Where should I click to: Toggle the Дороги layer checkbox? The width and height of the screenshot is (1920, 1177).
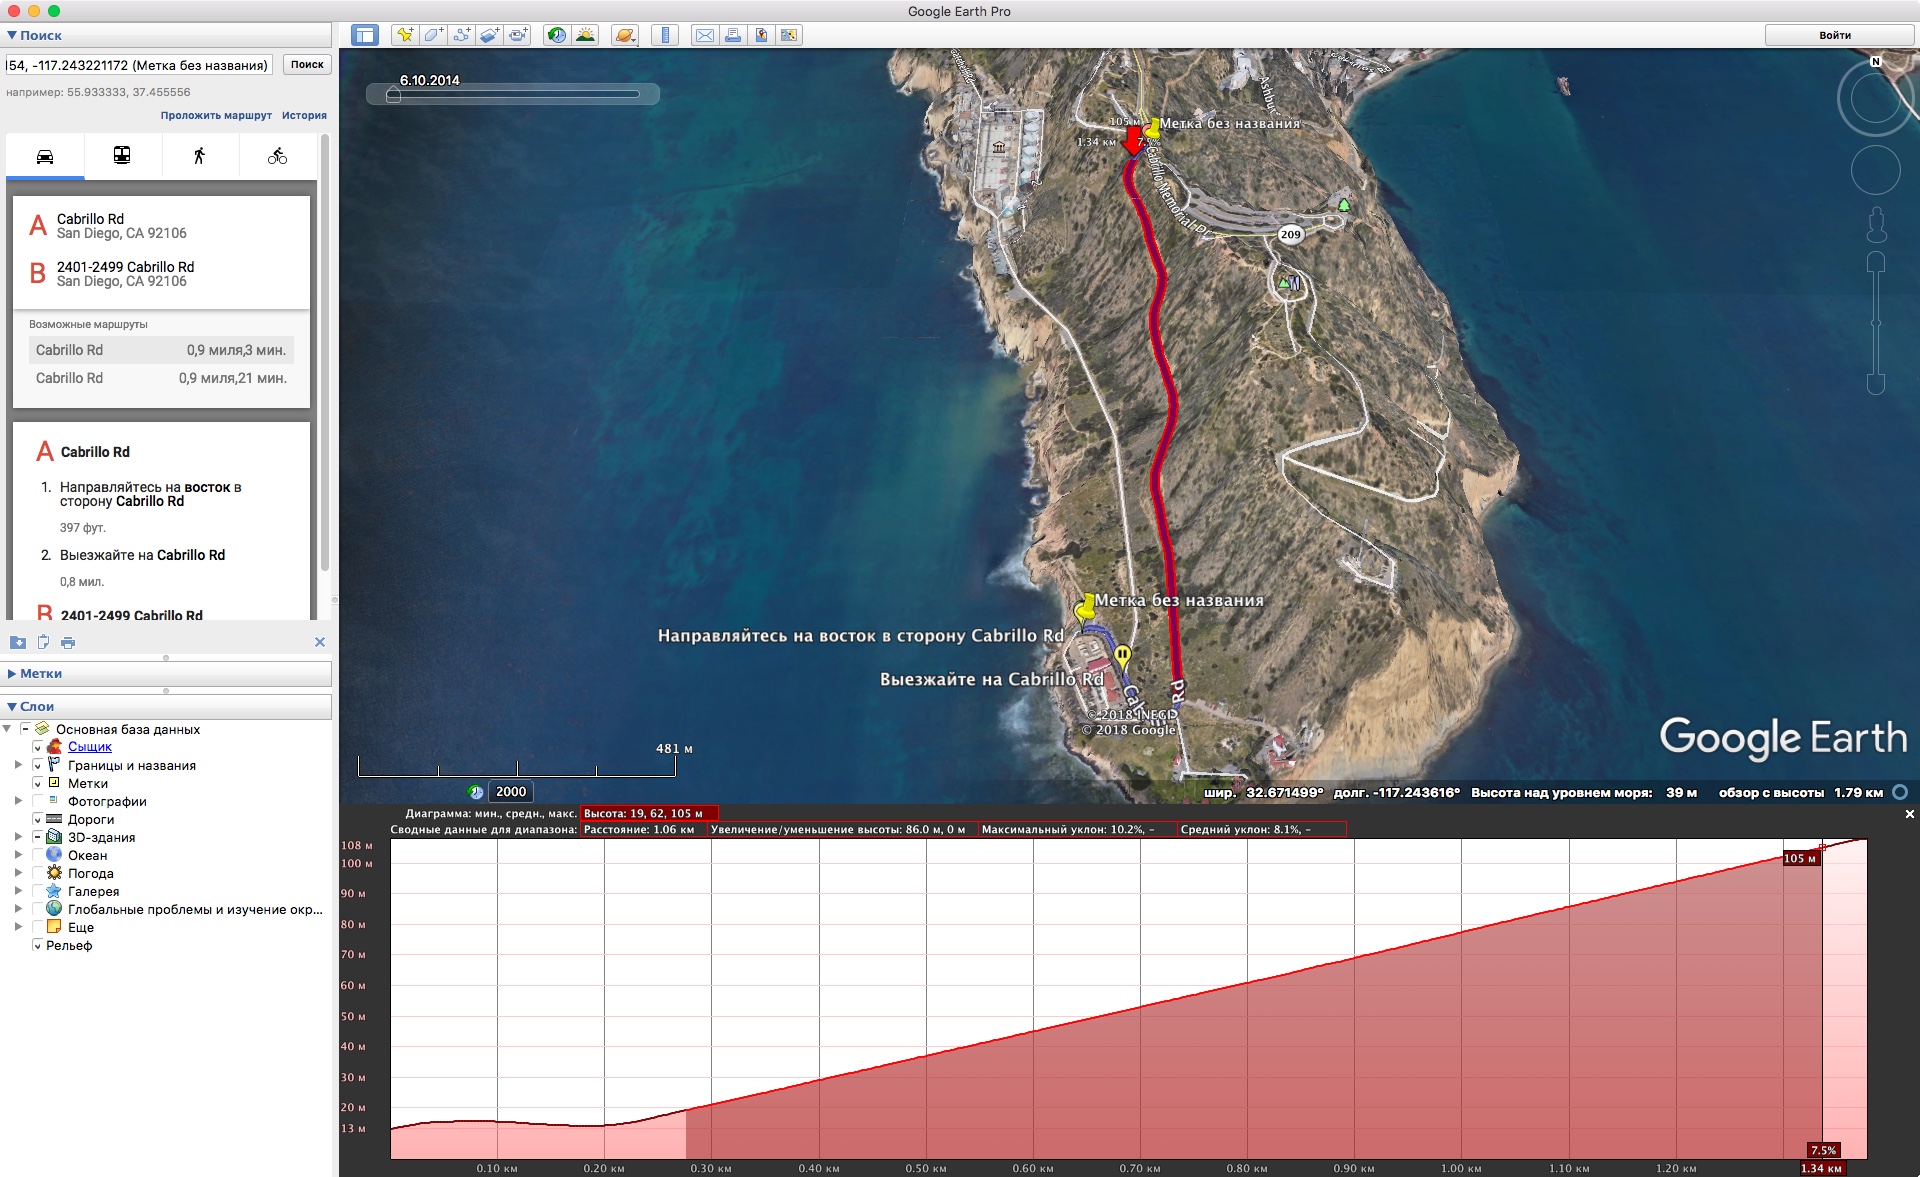coord(38,819)
